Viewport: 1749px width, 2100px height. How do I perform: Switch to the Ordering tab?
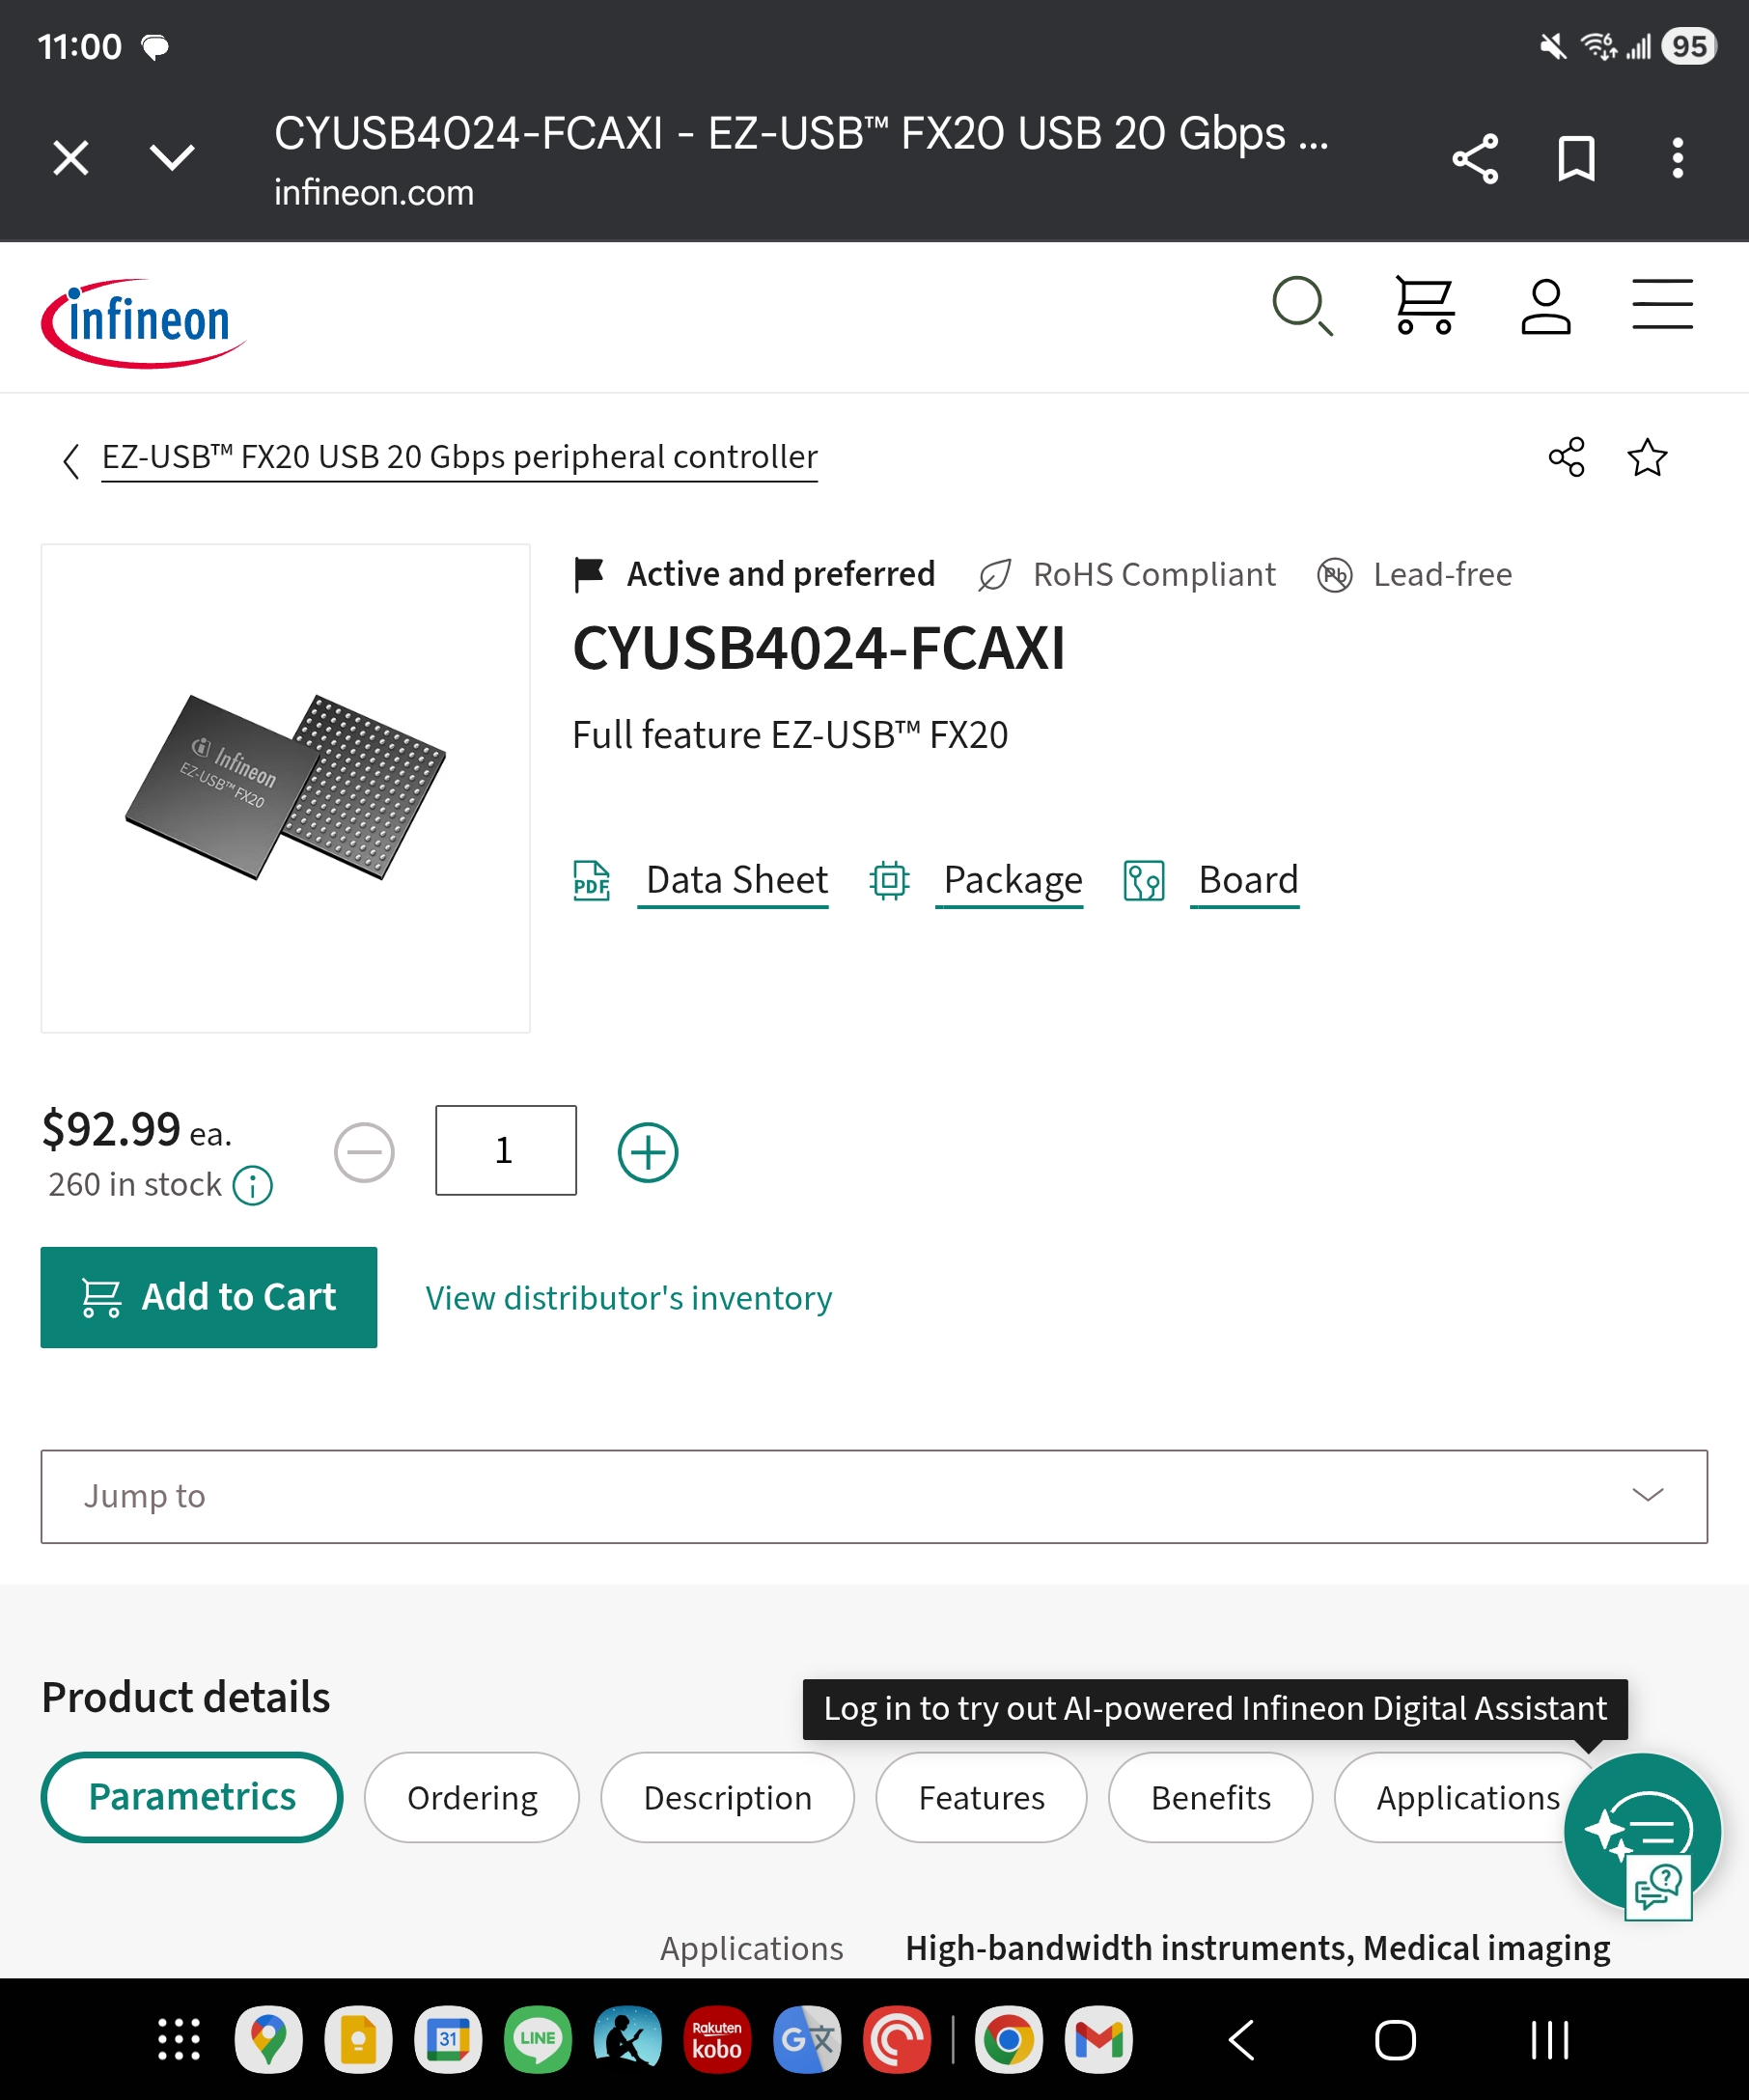click(x=472, y=1798)
